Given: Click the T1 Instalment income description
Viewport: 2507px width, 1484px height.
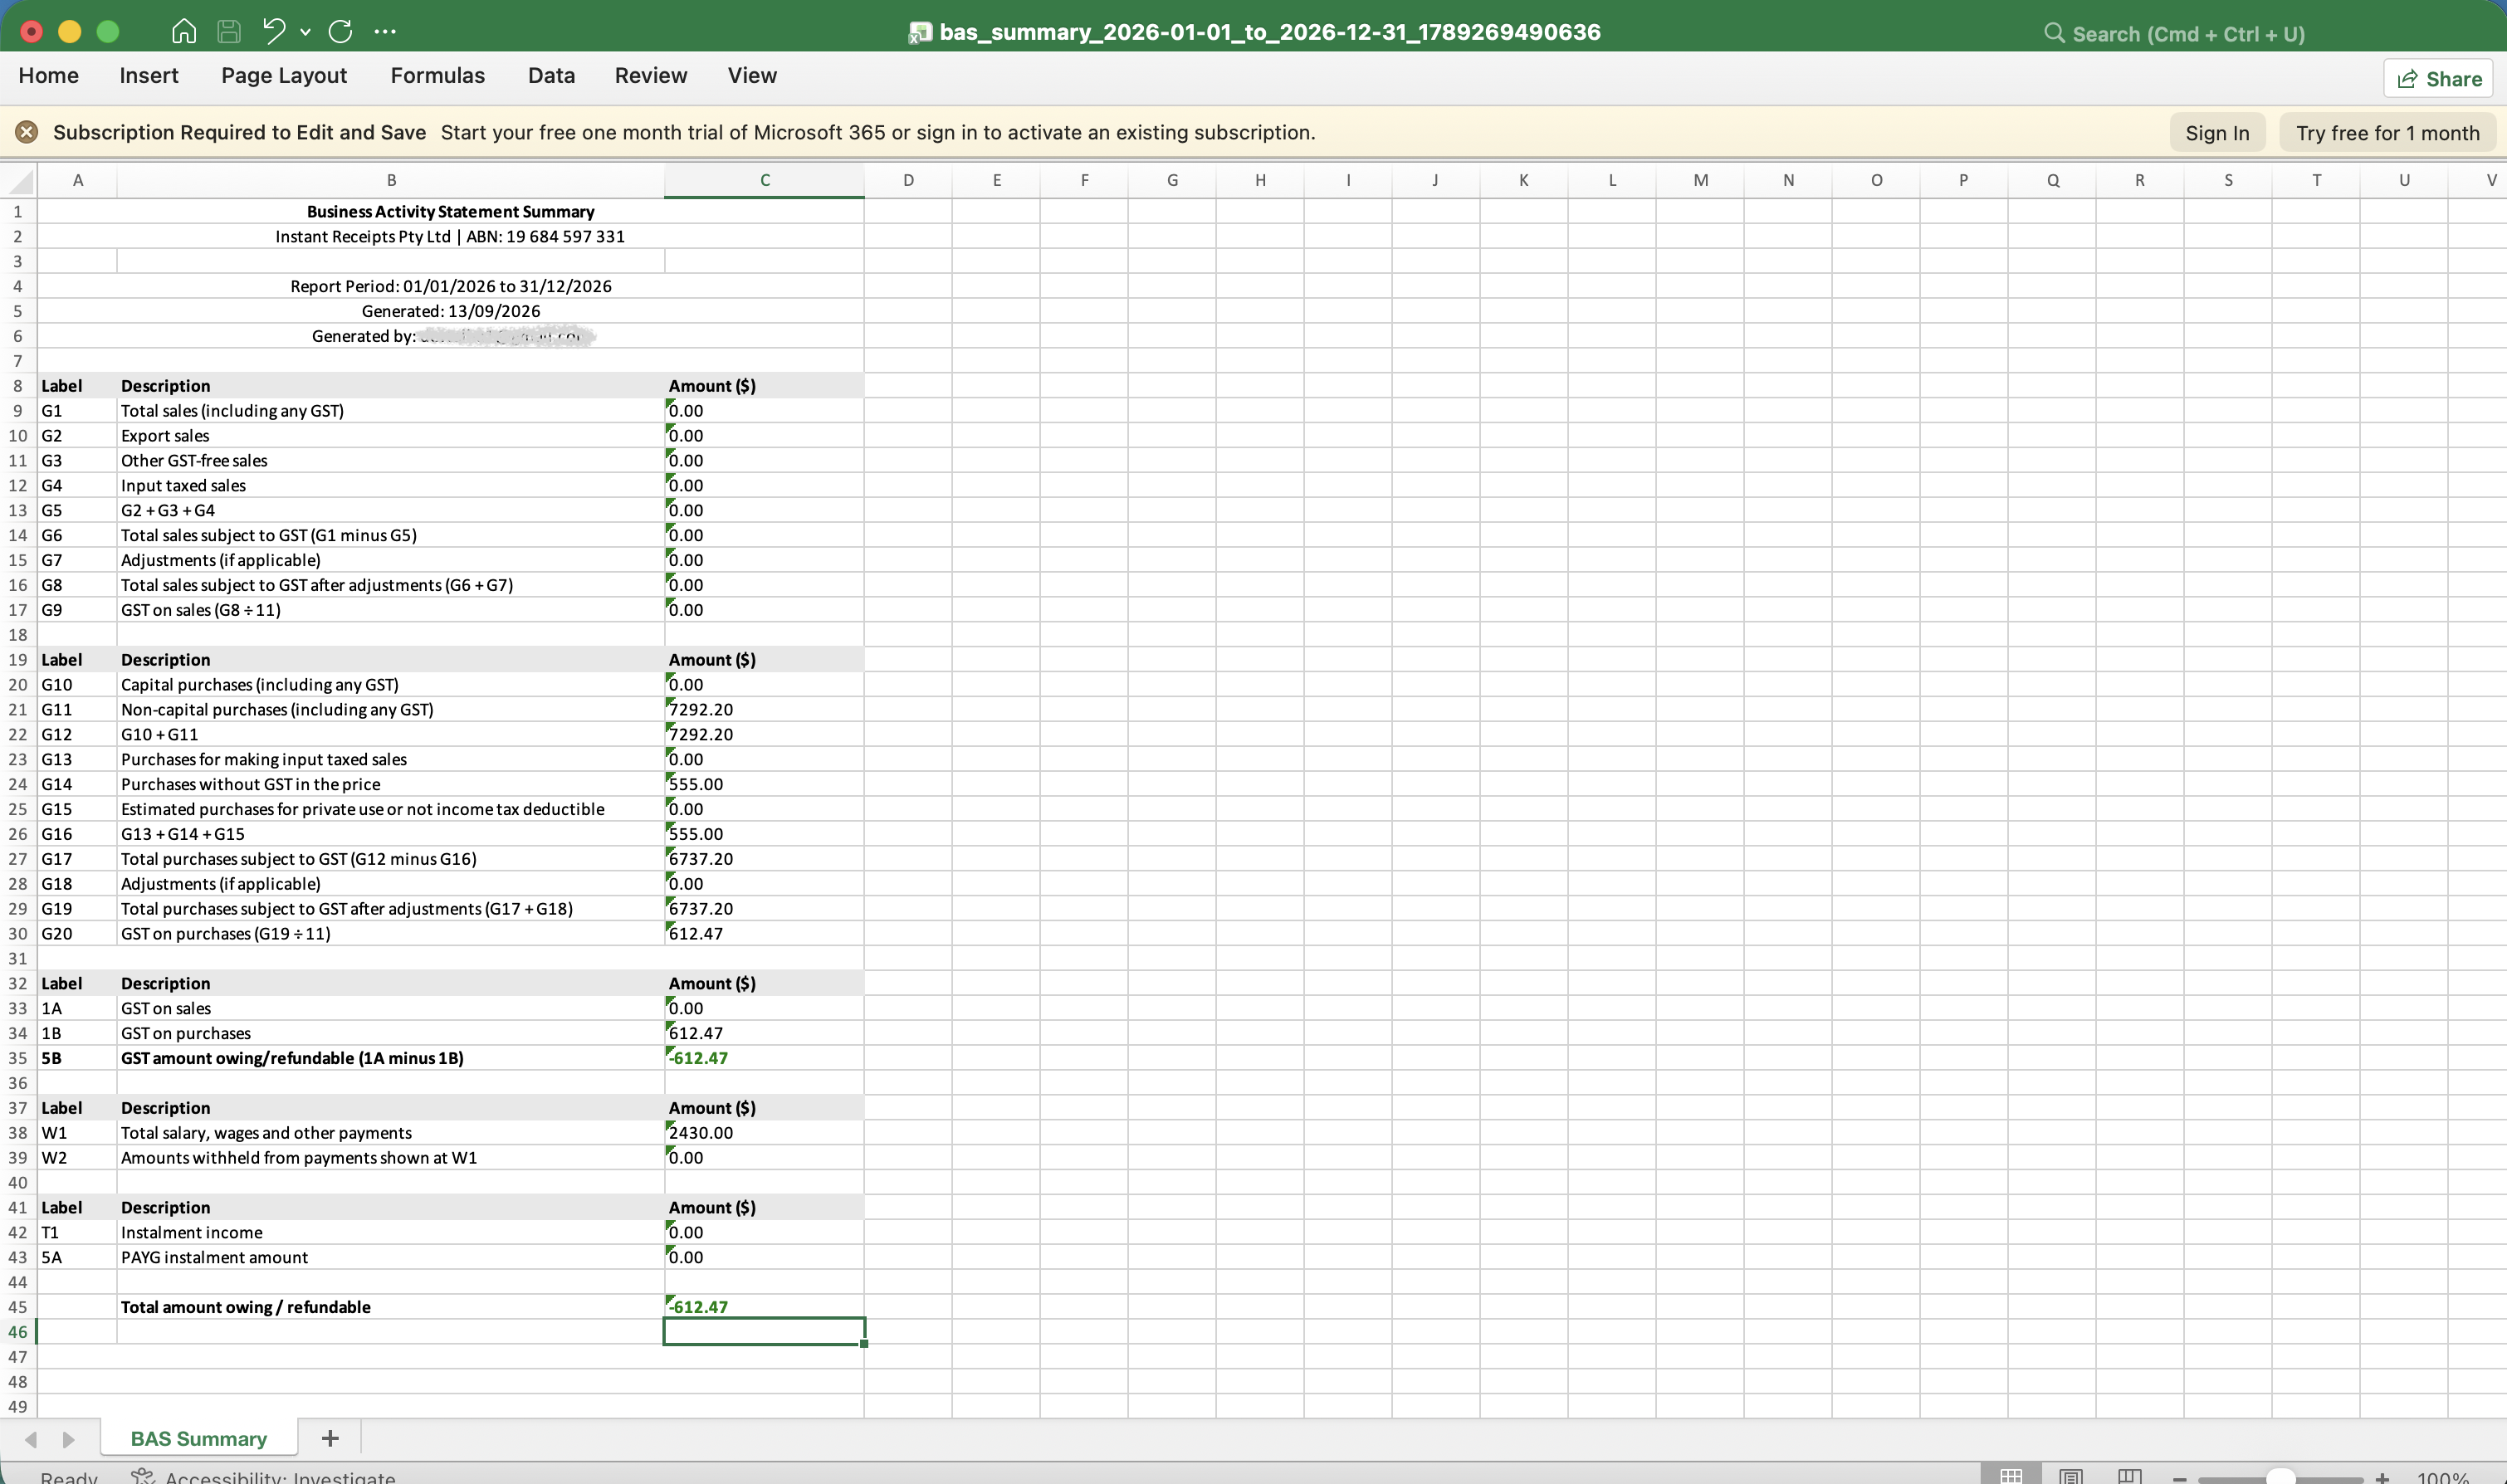Looking at the screenshot, I should 391,1233.
